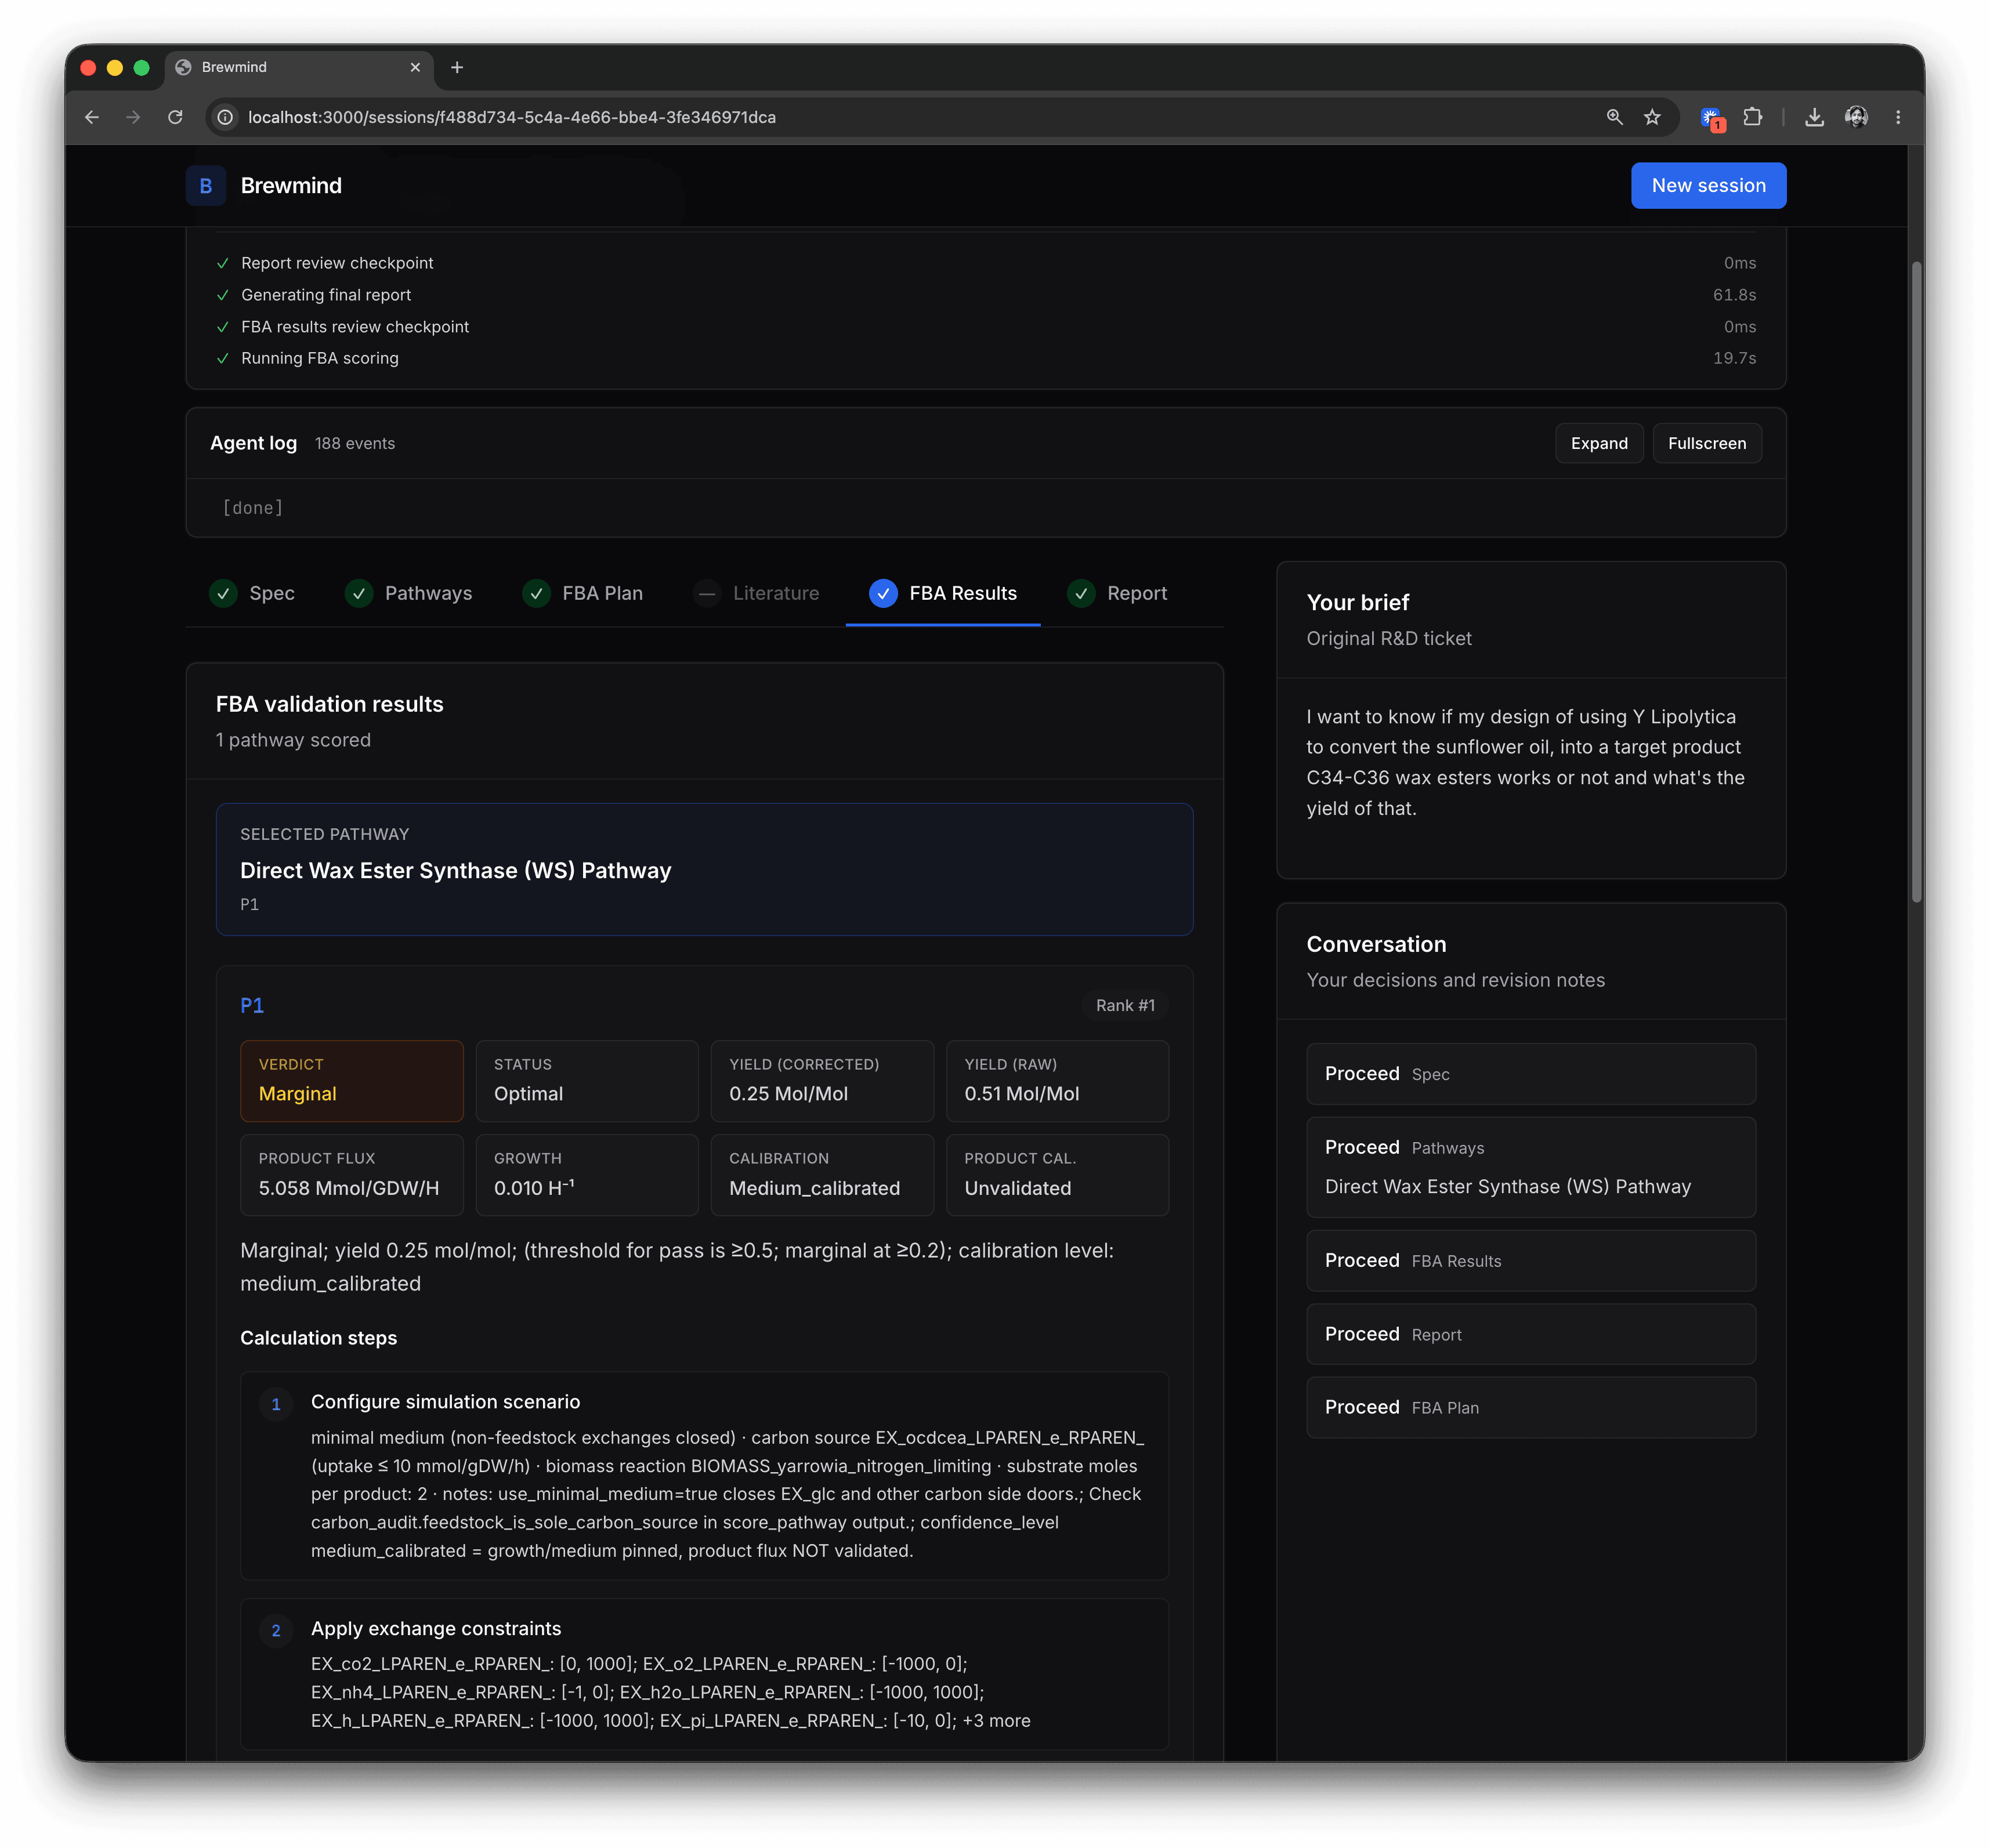The image size is (1990, 1848).
Task: Click the 188 events label
Action: [x=355, y=444]
